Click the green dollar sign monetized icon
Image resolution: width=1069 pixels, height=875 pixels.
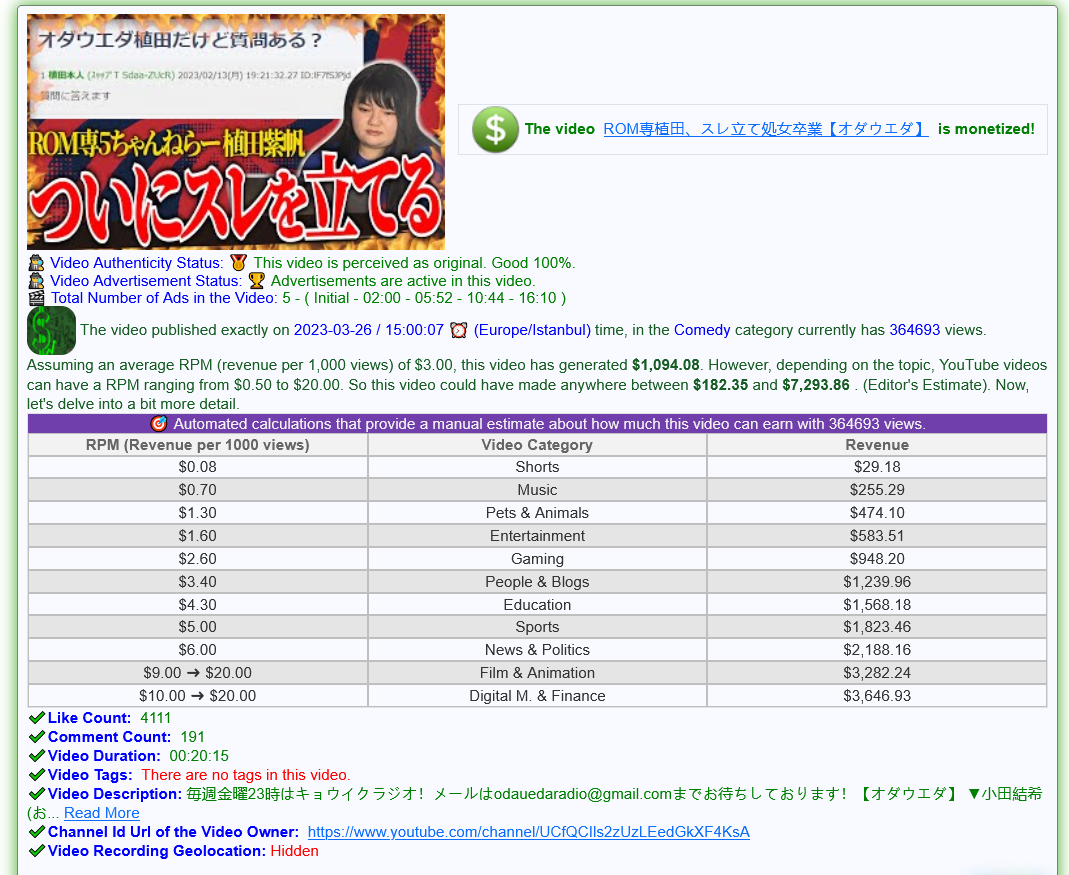pos(495,130)
